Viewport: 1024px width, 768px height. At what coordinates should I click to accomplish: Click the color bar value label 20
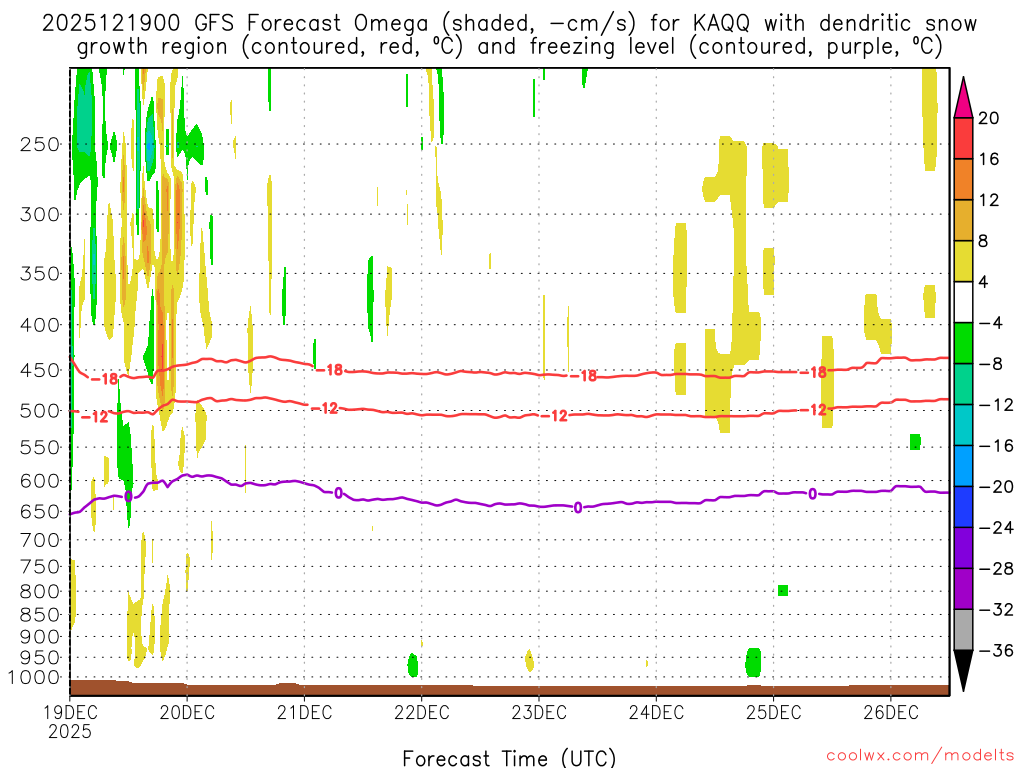pos(989,118)
